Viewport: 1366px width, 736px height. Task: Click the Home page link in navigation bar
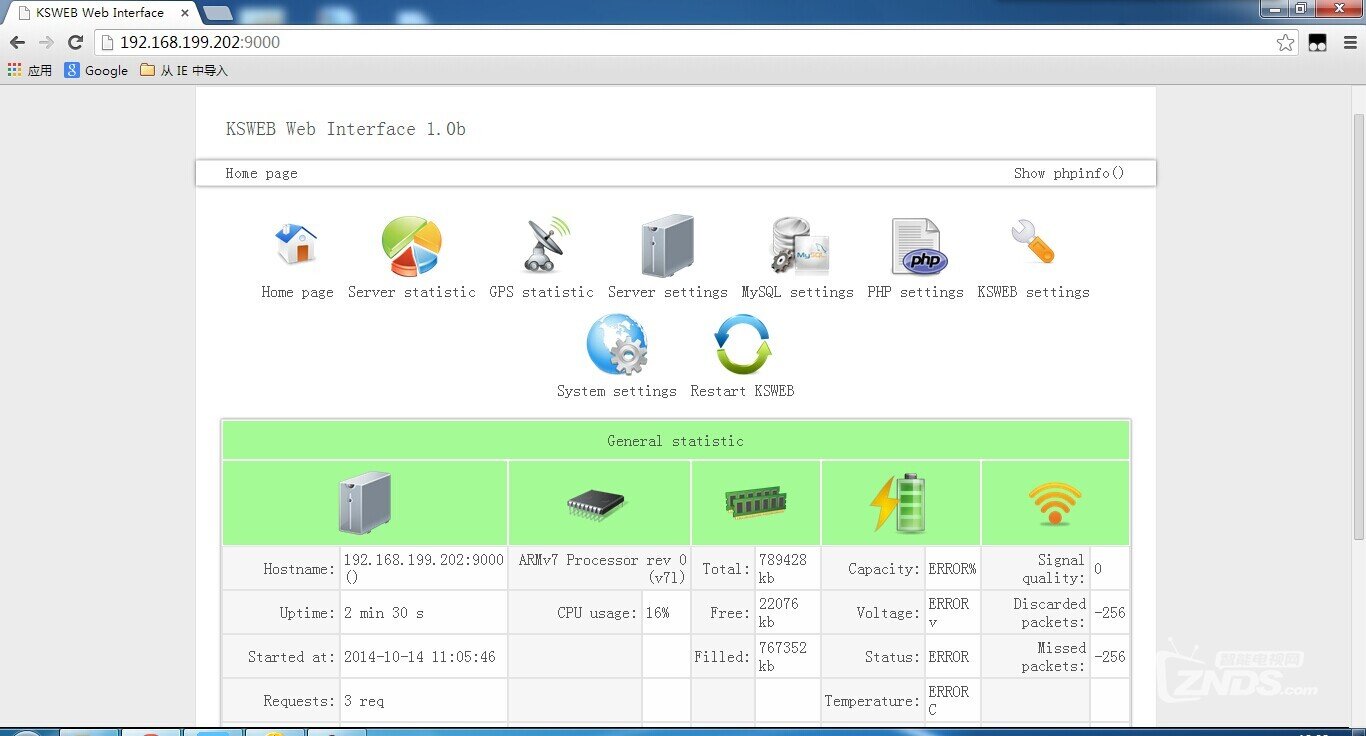pos(261,173)
